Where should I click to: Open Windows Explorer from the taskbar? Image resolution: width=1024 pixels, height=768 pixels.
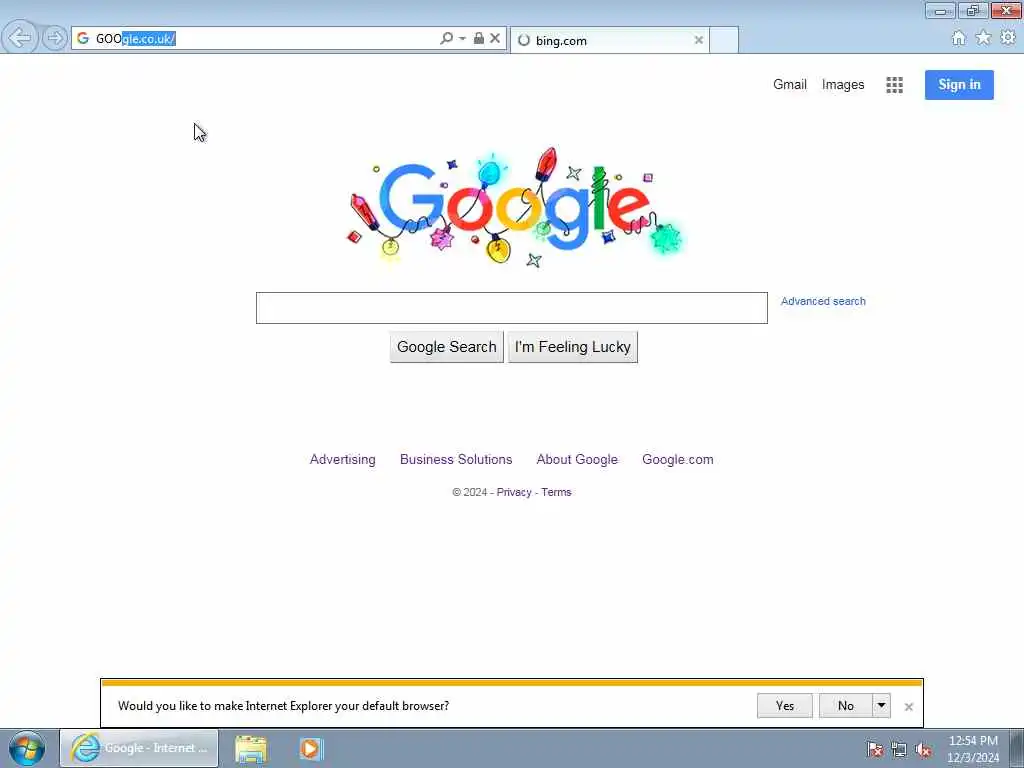tap(251, 748)
